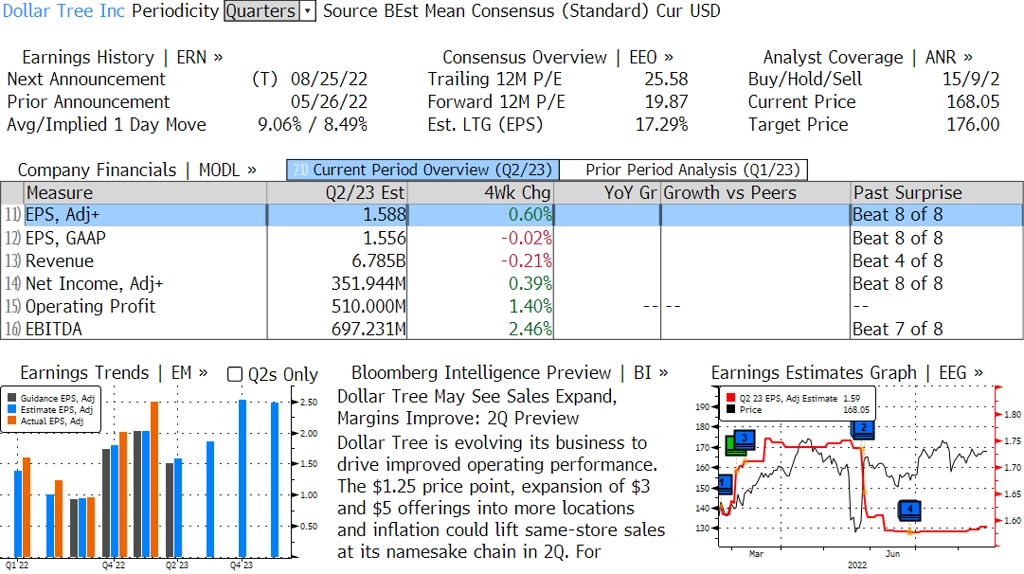
Task: Open Company Financials MODL link
Action: 136,170
